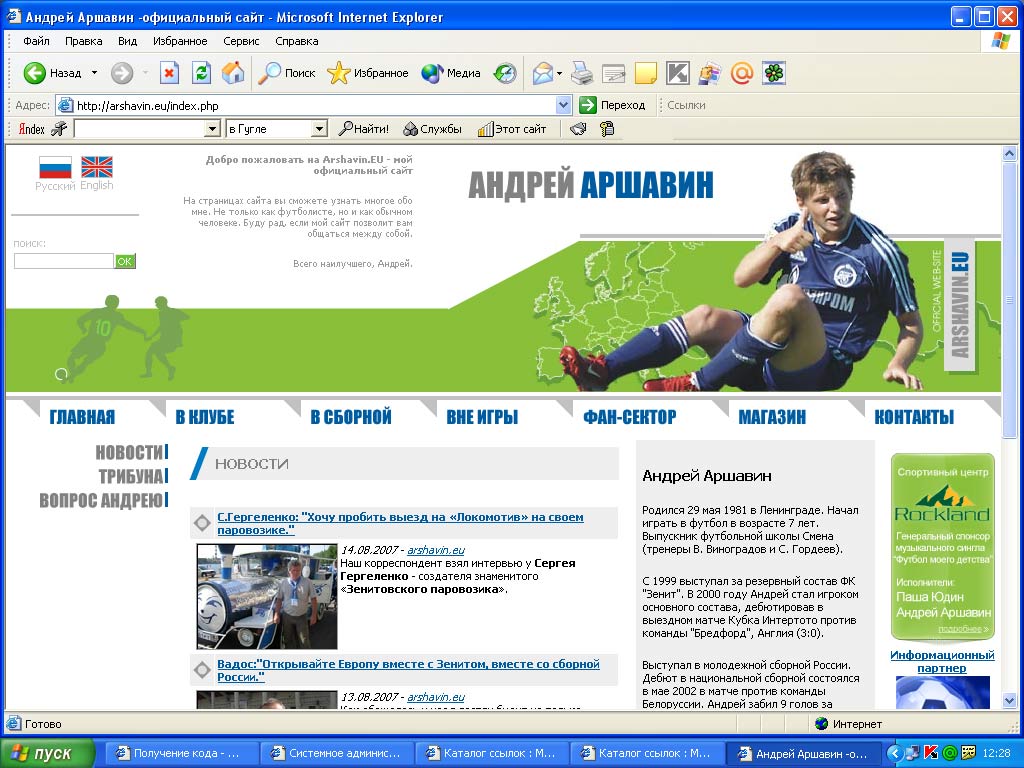Open the 'в Гугле' search engine combo box
This screenshot has height=768, width=1024.
click(x=276, y=129)
